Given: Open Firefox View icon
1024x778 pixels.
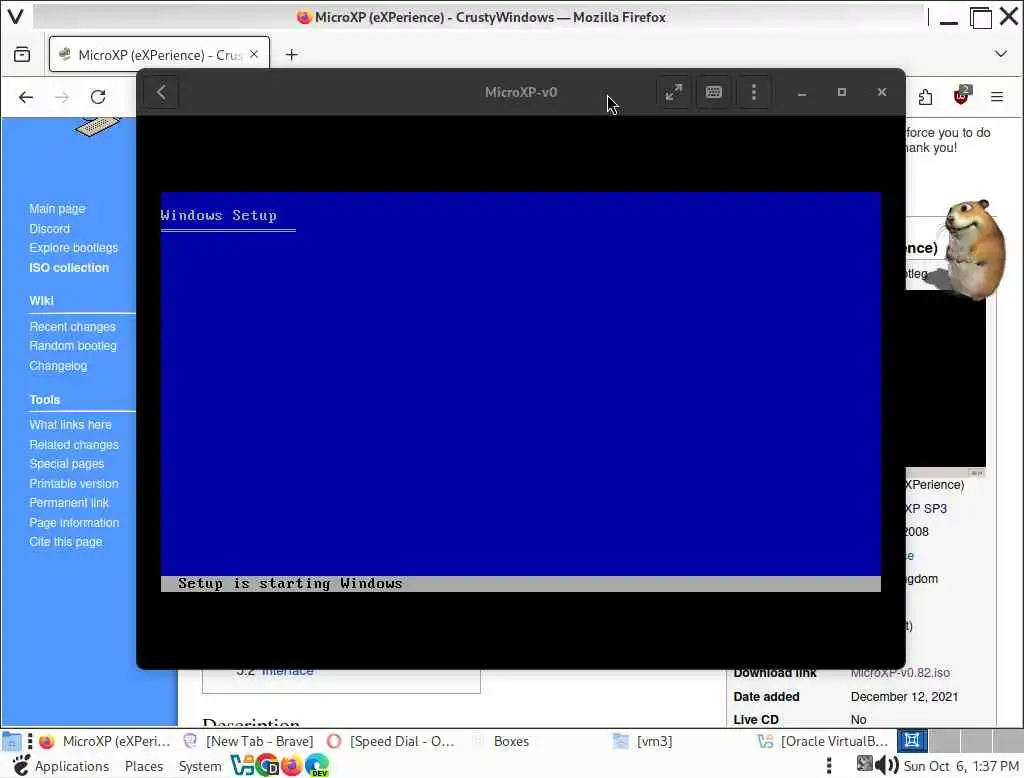Looking at the screenshot, I should coord(22,54).
